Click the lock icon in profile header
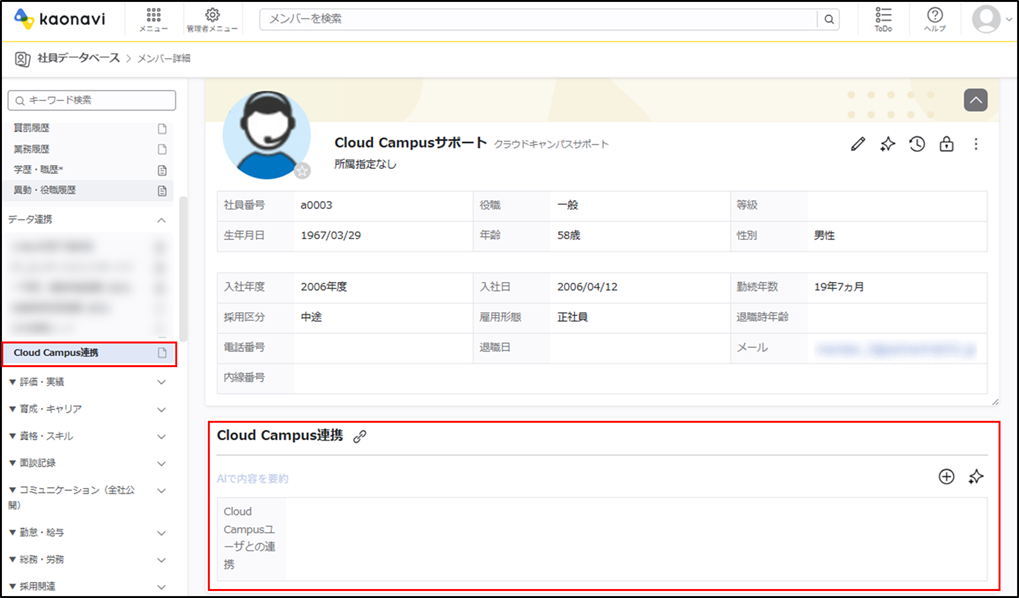 click(946, 144)
